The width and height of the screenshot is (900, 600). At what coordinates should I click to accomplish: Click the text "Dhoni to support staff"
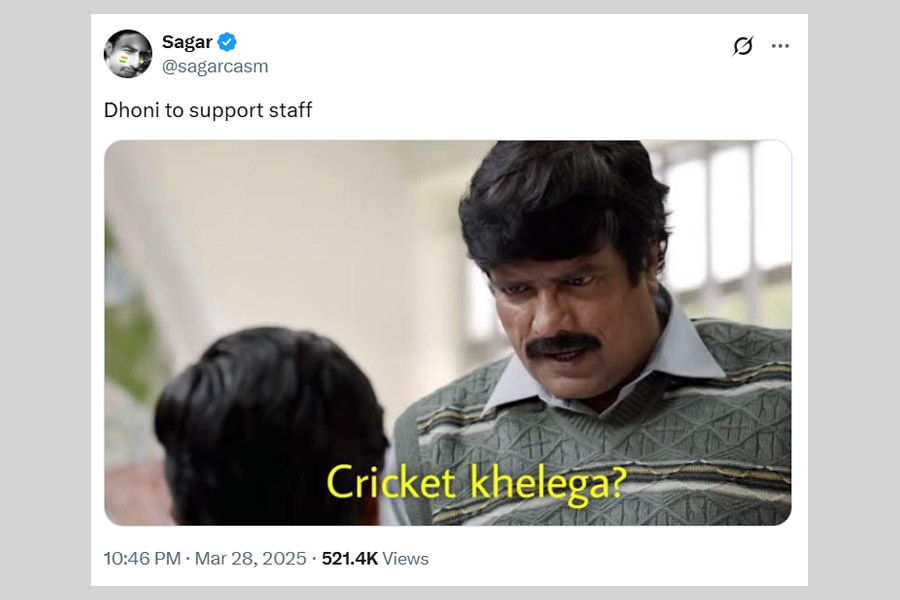208,110
